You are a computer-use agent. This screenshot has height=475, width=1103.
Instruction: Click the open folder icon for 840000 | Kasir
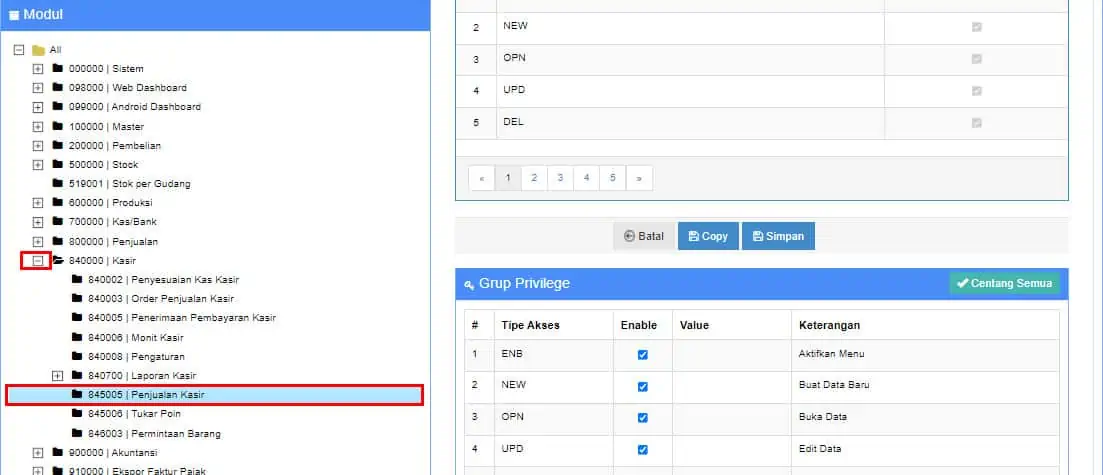tap(57, 261)
